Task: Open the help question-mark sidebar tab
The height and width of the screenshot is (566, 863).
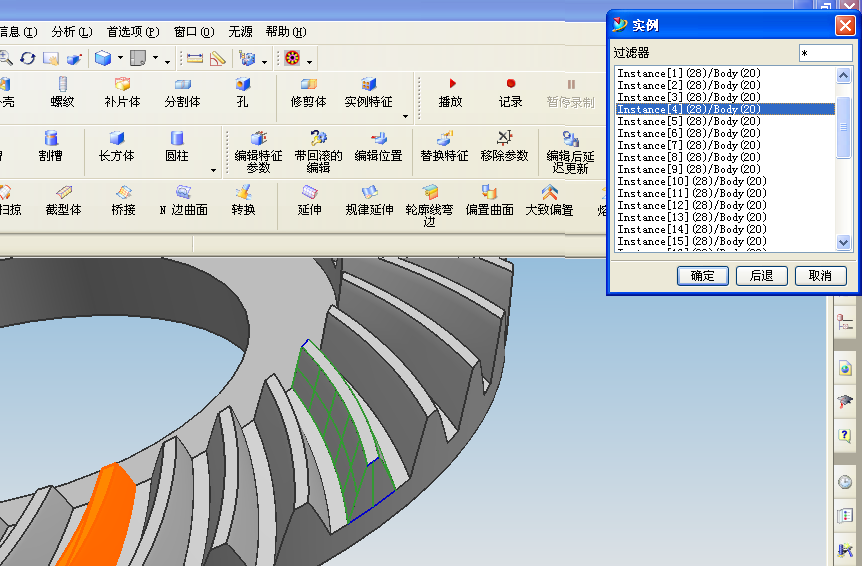Action: [x=845, y=436]
